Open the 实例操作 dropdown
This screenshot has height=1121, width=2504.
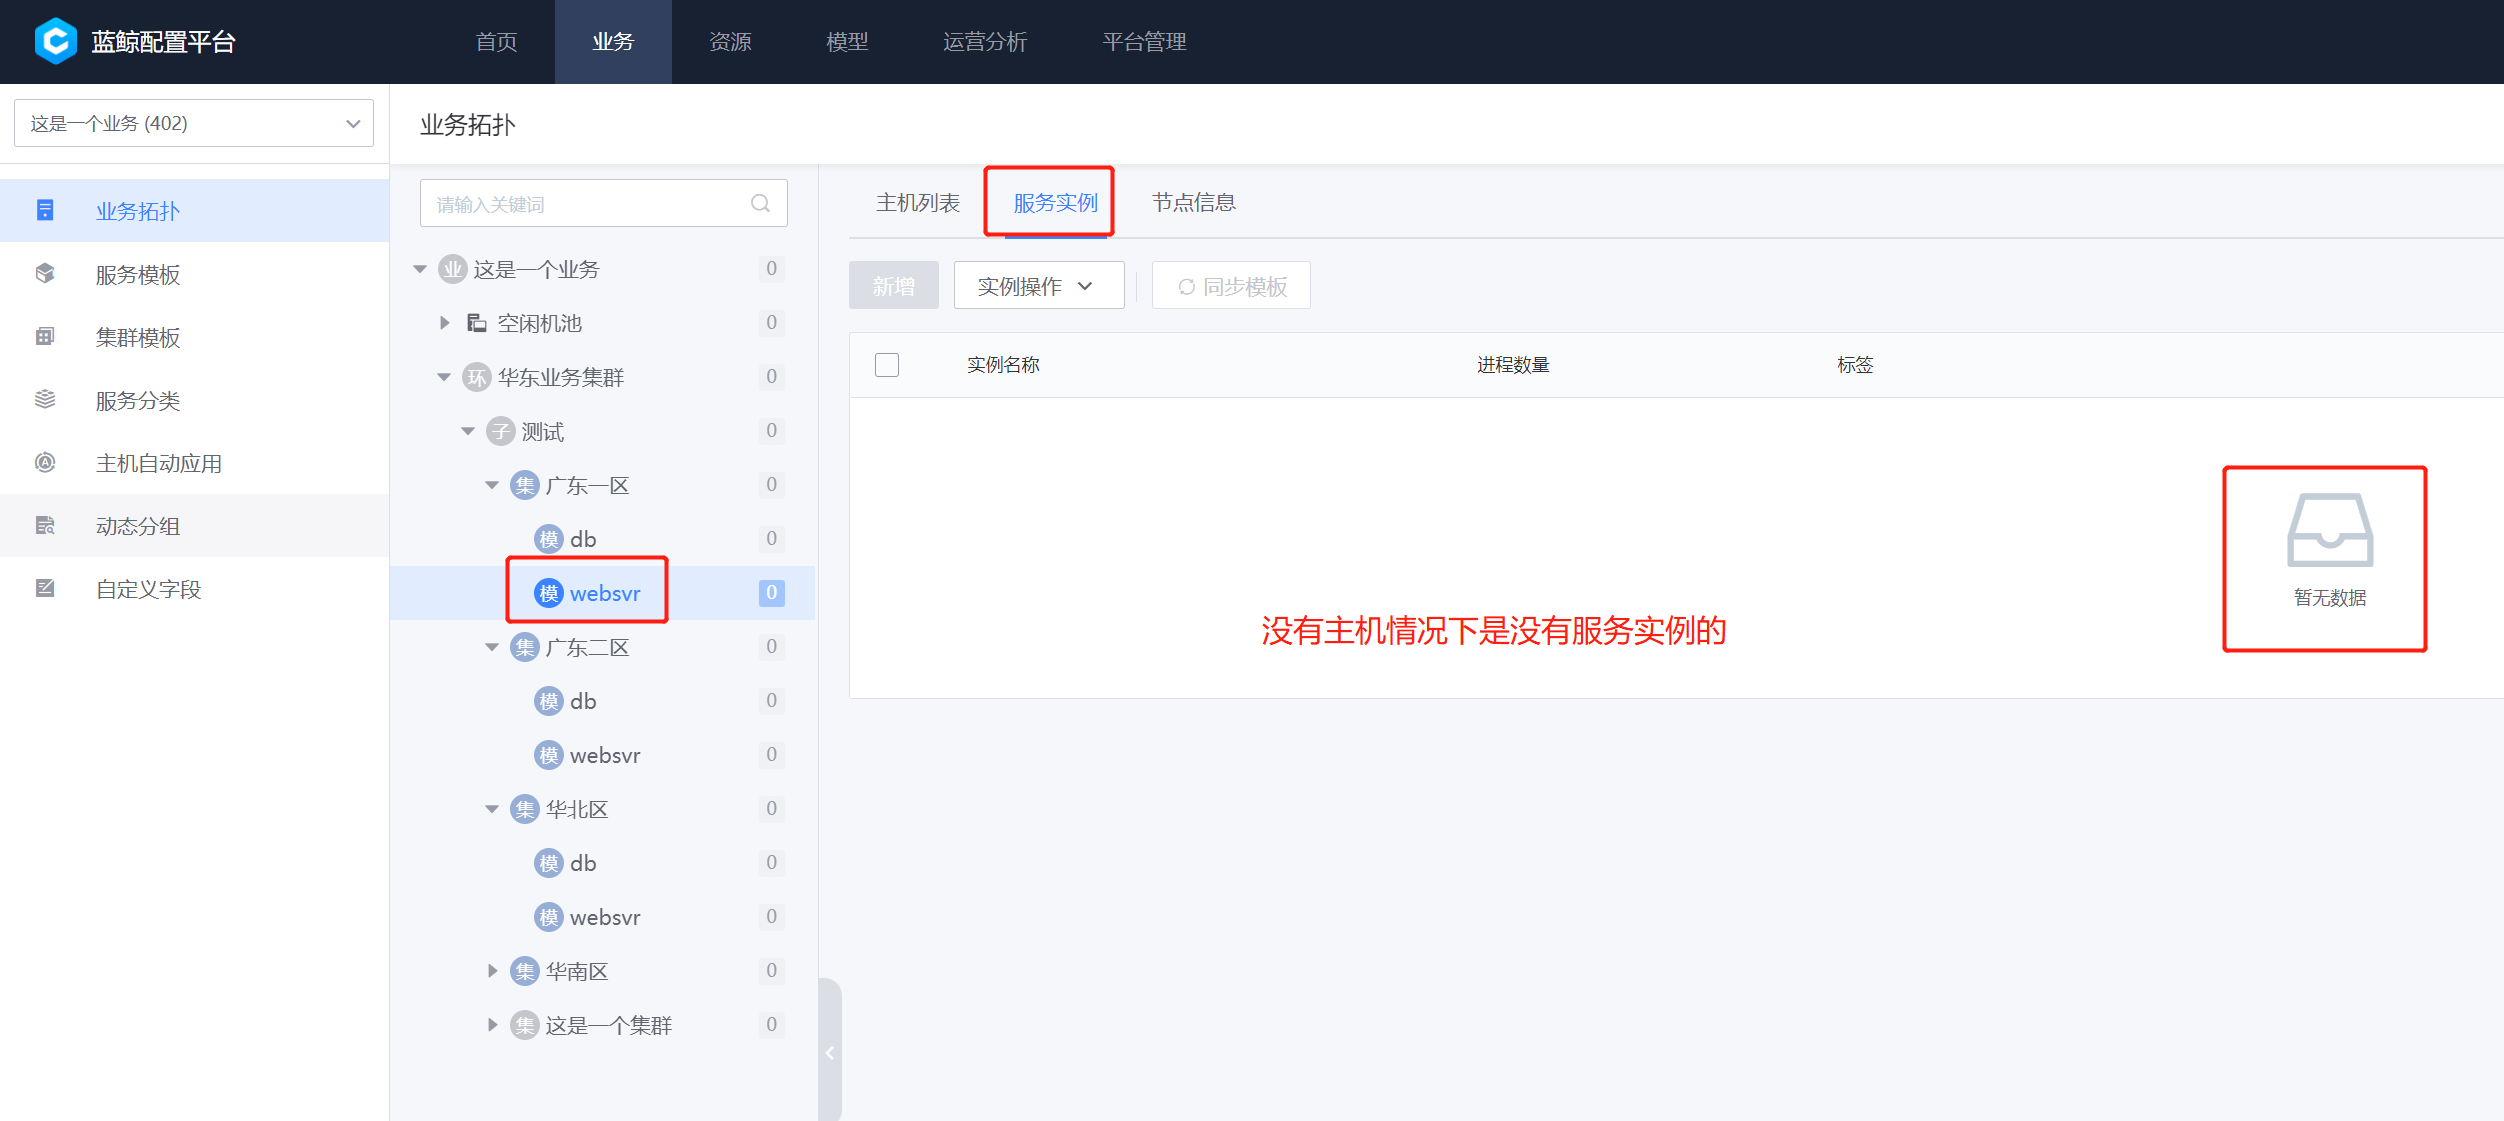pos(1038,286)
